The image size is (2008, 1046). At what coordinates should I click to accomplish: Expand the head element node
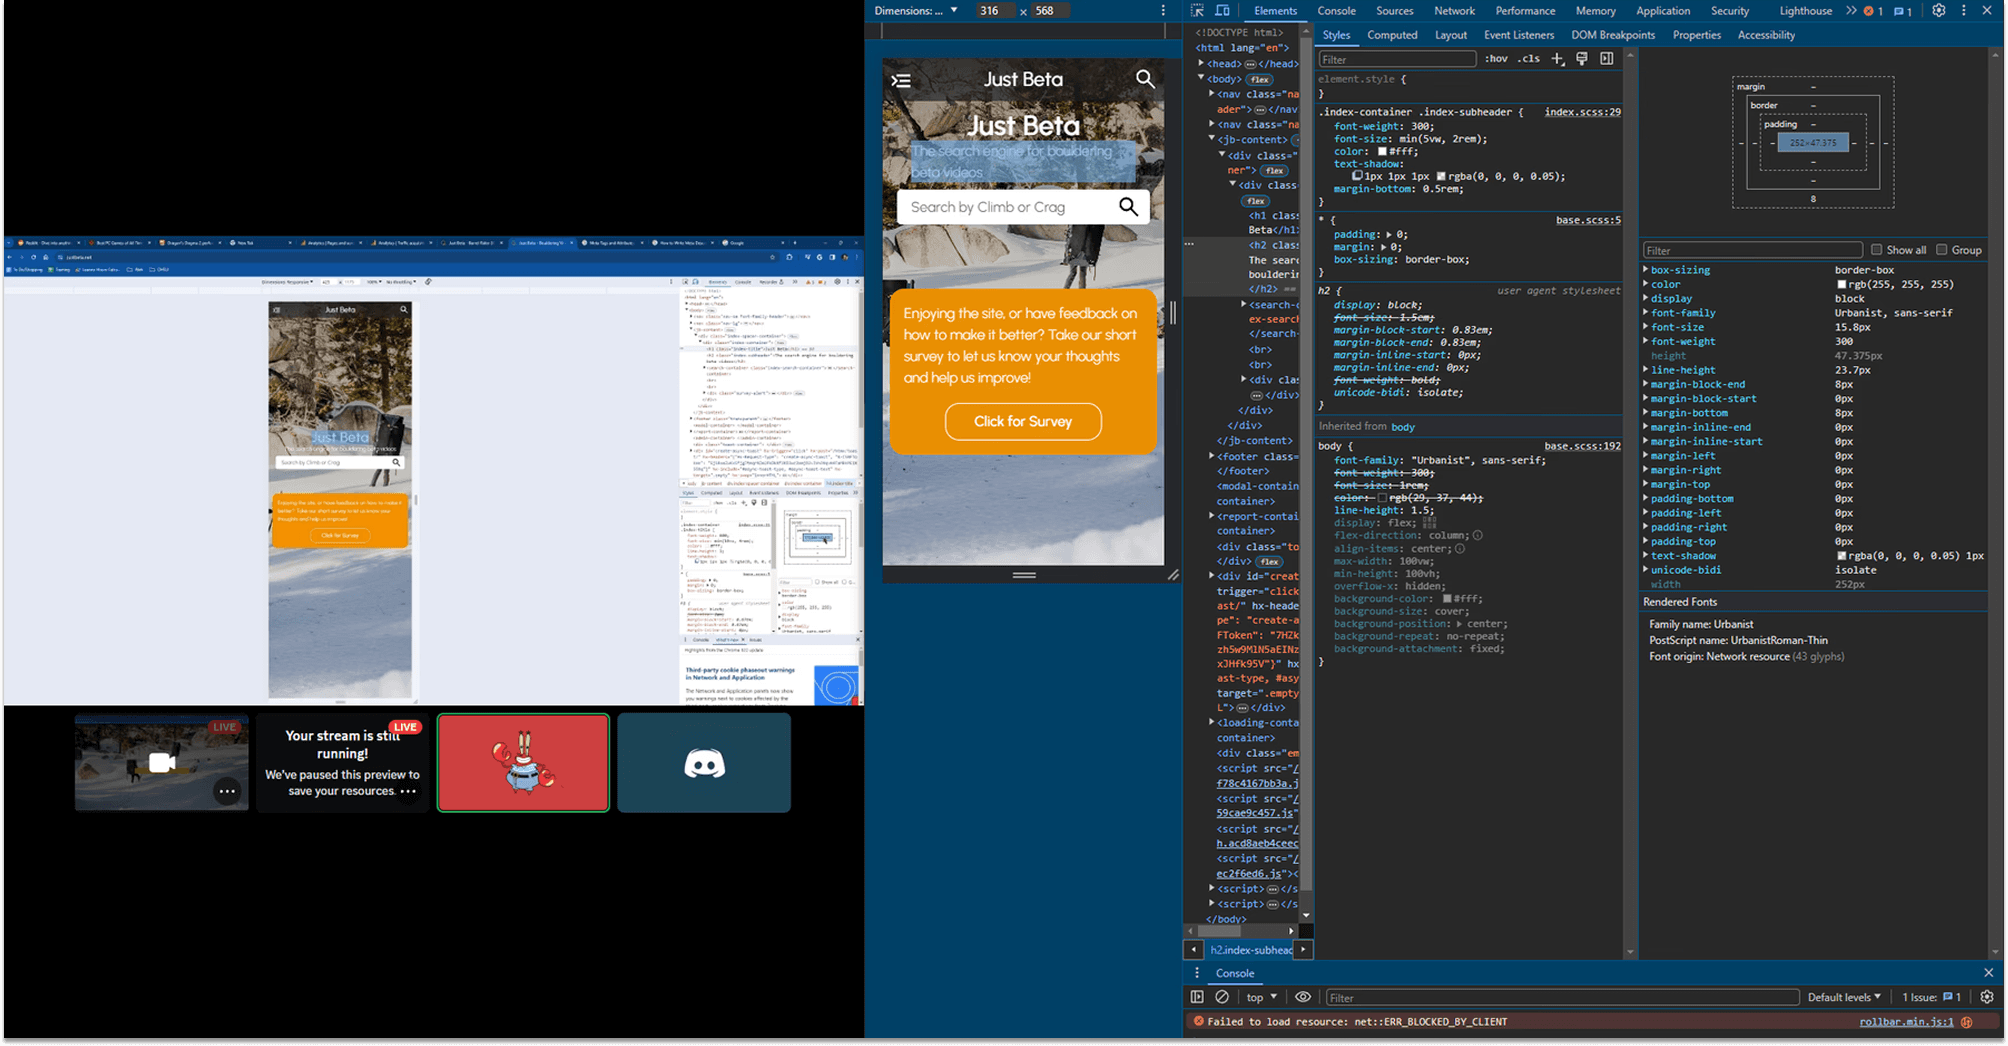pyautogui.click(x=1202, y=63)
